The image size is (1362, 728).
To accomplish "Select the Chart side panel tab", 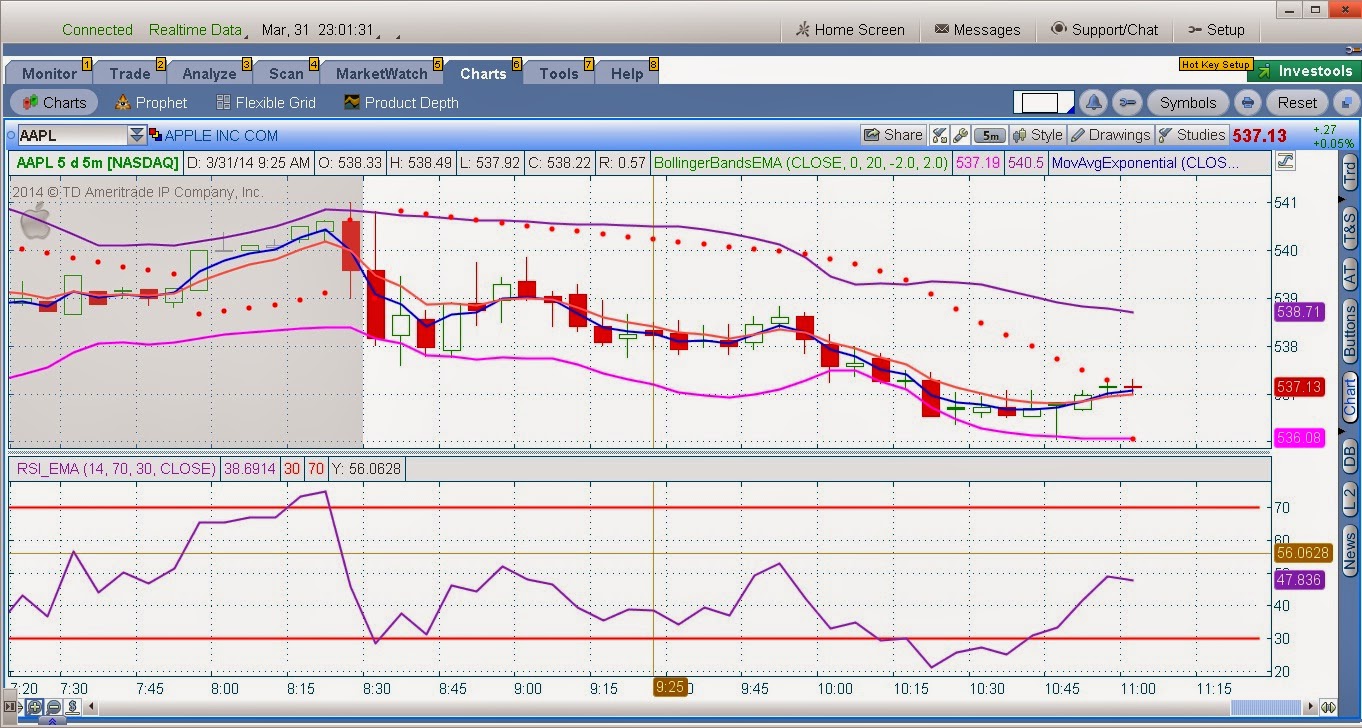I will (x=1349, y=397).
